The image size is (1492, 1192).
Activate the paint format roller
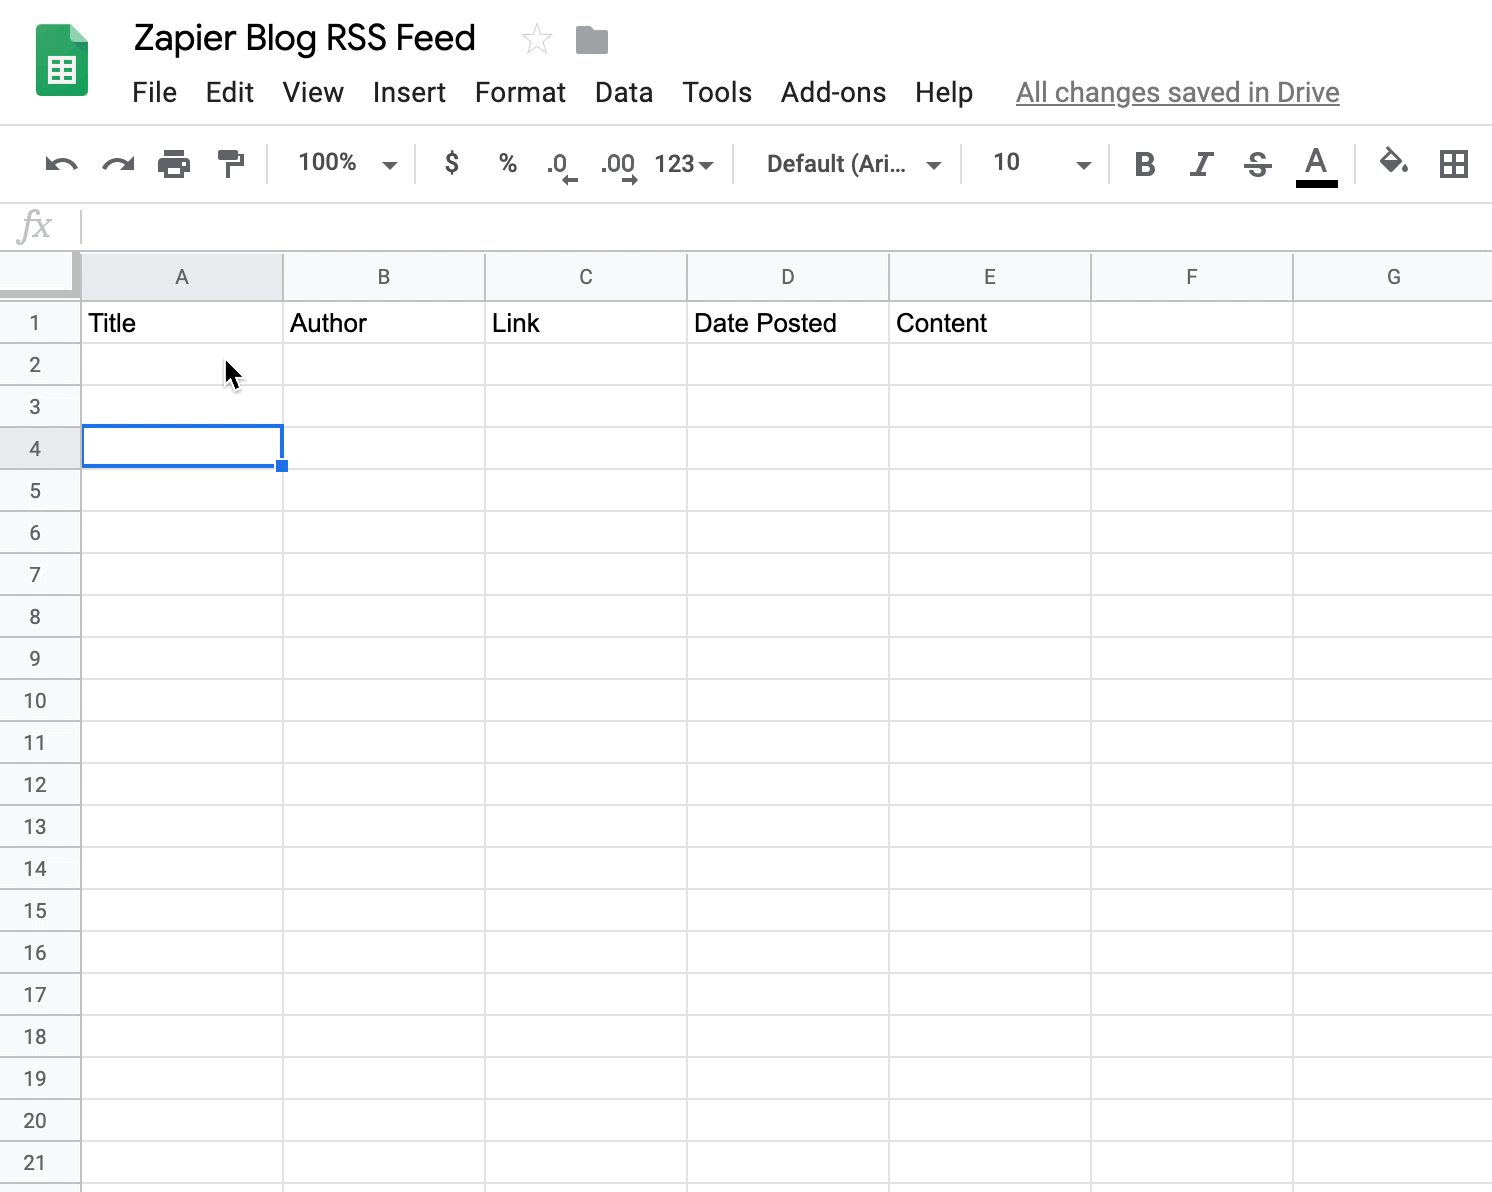(x=231, y=164)
